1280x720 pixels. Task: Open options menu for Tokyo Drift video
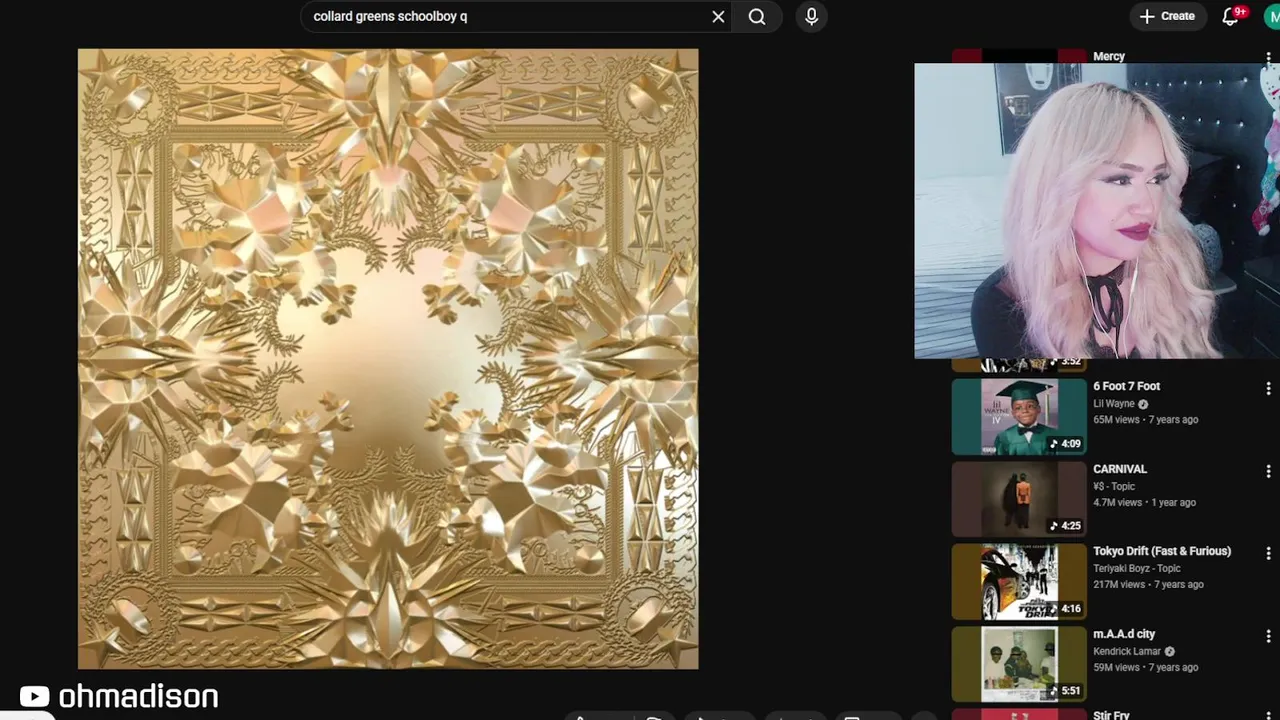(1268, 553)
